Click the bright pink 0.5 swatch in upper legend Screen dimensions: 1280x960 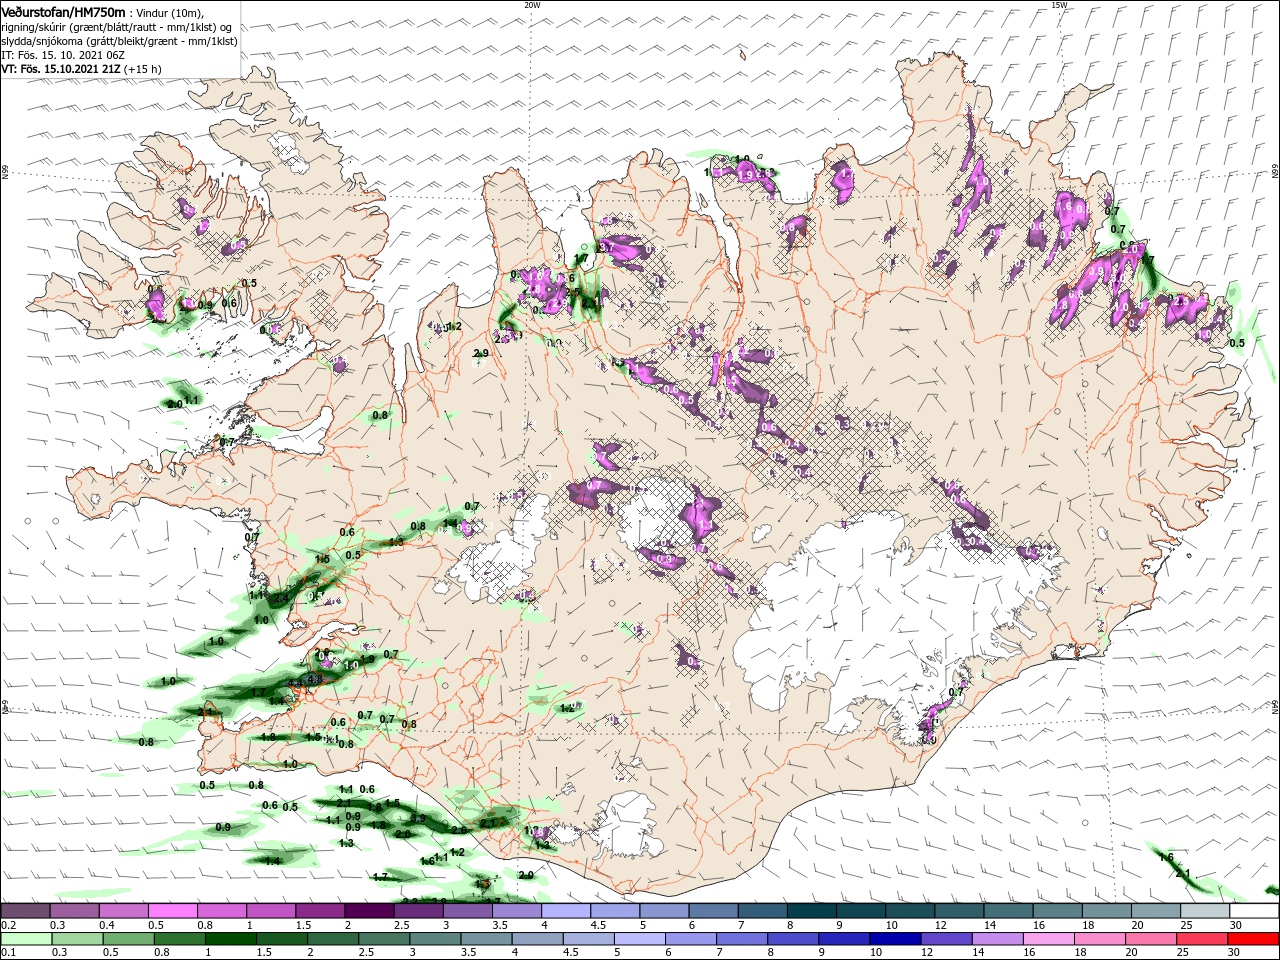point(172,911)
